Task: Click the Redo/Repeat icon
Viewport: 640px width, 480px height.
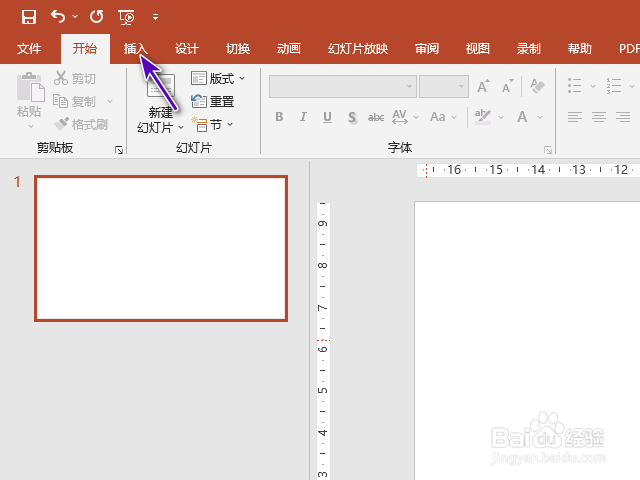Action: [97, 17]
